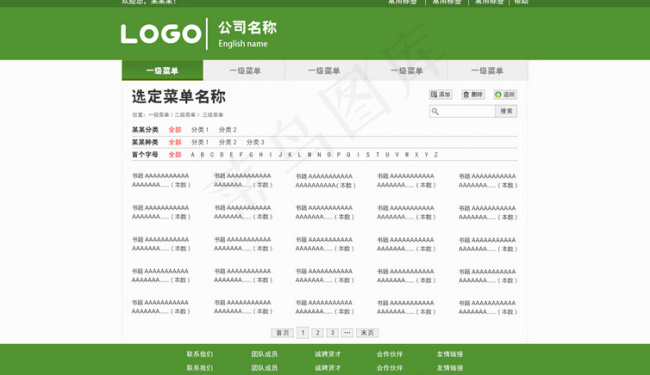The image size is (650, 375).
Task: Select 分类2 in the 某某种类 row
Action: click(228, 142)
